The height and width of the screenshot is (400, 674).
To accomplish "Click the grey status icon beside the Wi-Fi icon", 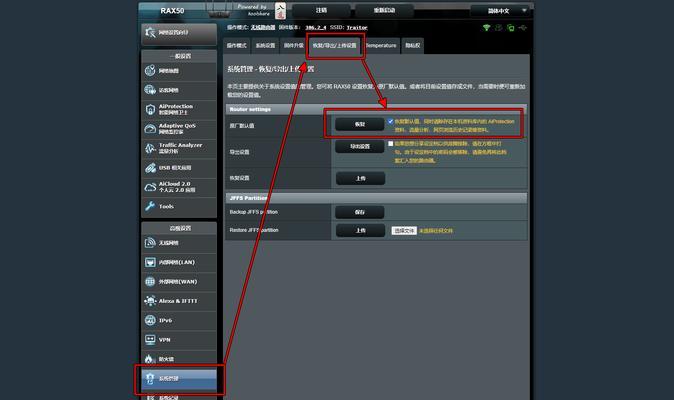I will click(498, 27).
